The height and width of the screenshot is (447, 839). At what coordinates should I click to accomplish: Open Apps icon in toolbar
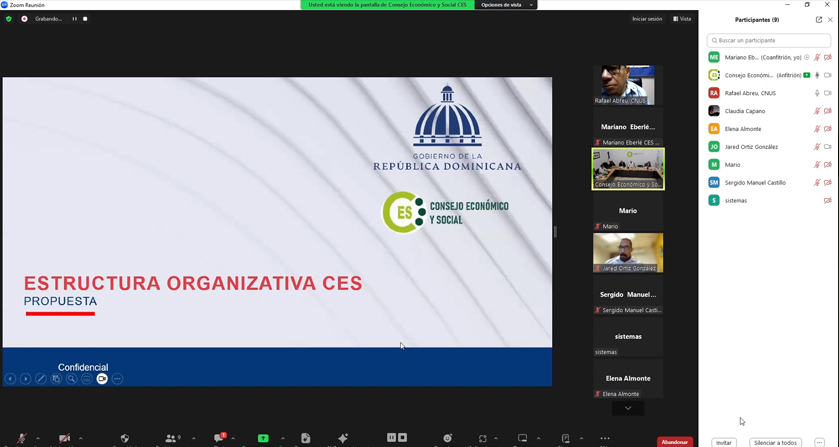tap(483, 438)
